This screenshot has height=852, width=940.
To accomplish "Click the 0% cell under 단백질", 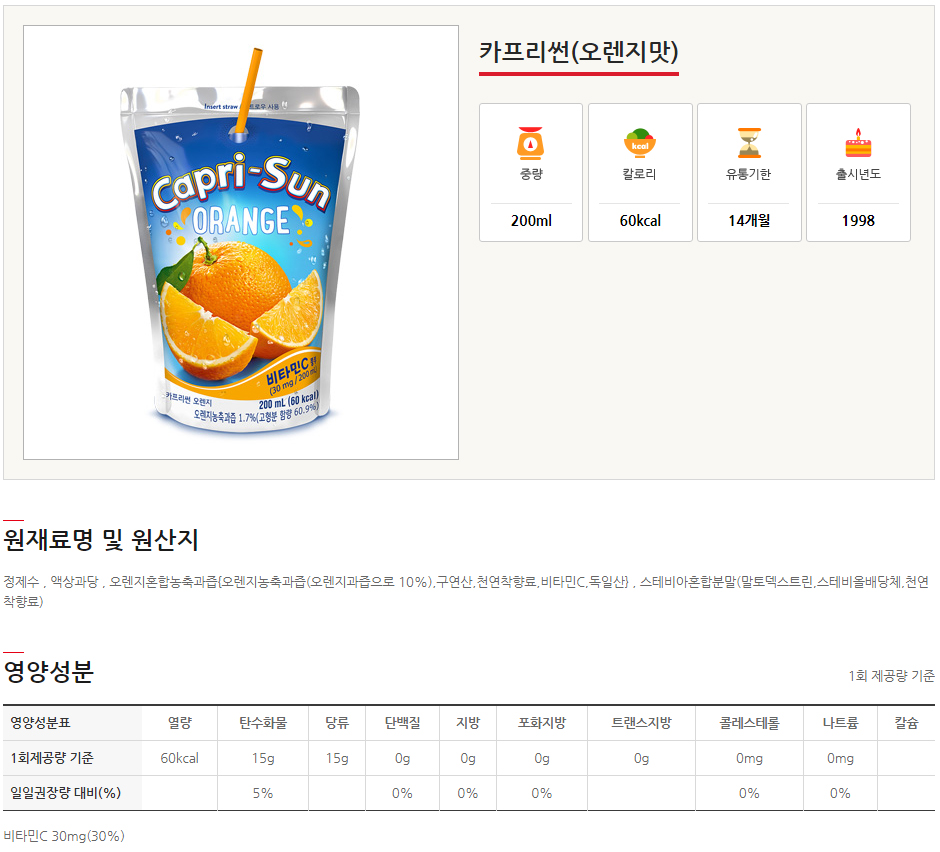I will pos(402,793).
